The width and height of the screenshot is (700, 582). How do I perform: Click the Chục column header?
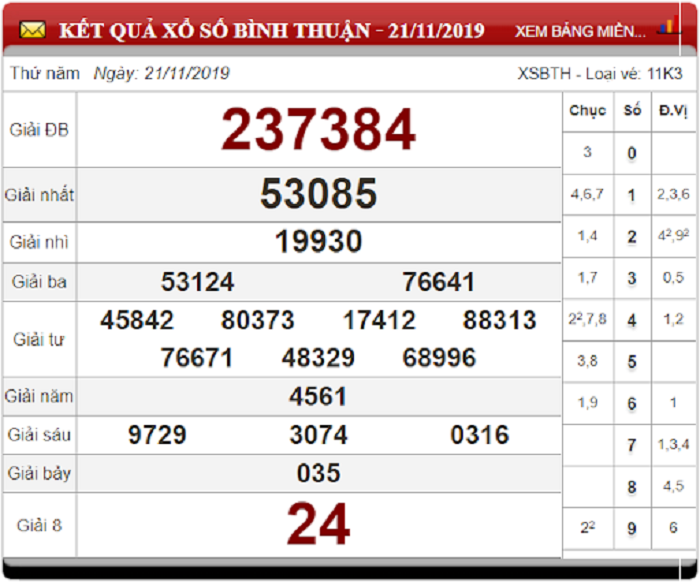[x=588, y=110]
